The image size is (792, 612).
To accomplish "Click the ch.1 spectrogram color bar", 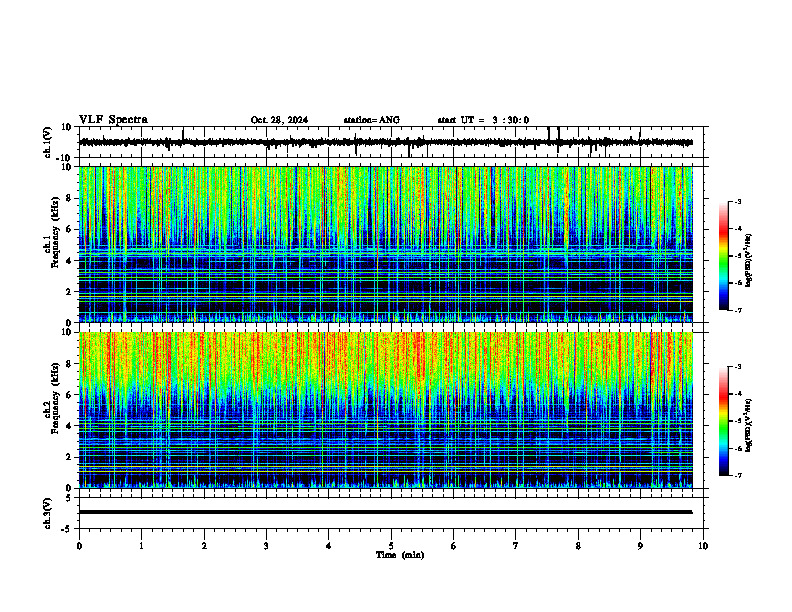I will pyautogui.click(x=724, y=256).
